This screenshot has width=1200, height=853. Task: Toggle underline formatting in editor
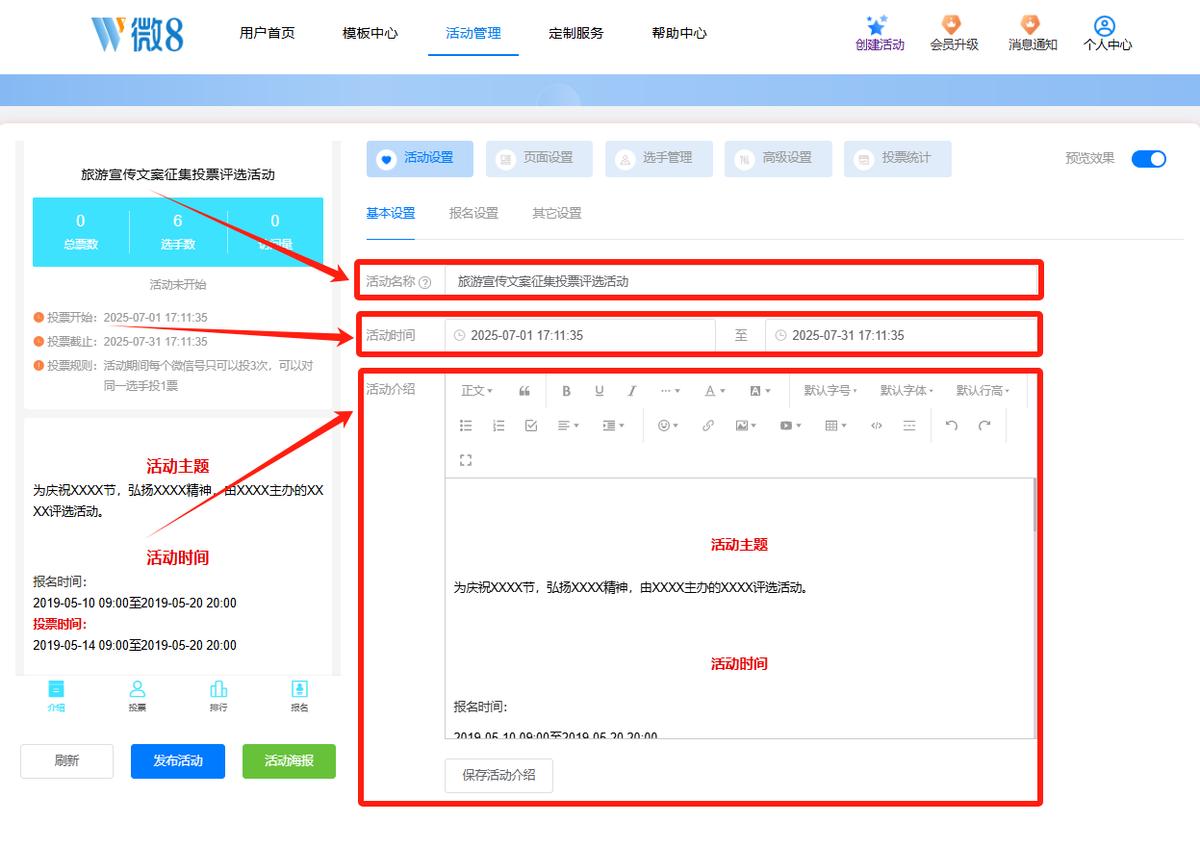(x=599, y=391)
